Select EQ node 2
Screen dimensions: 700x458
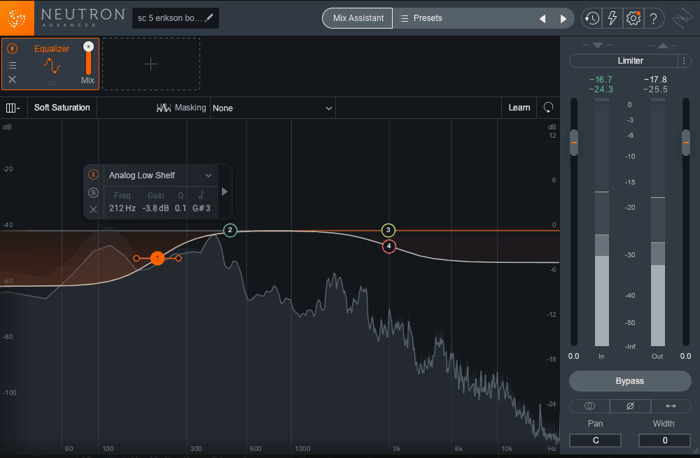(x=230, y=230)
